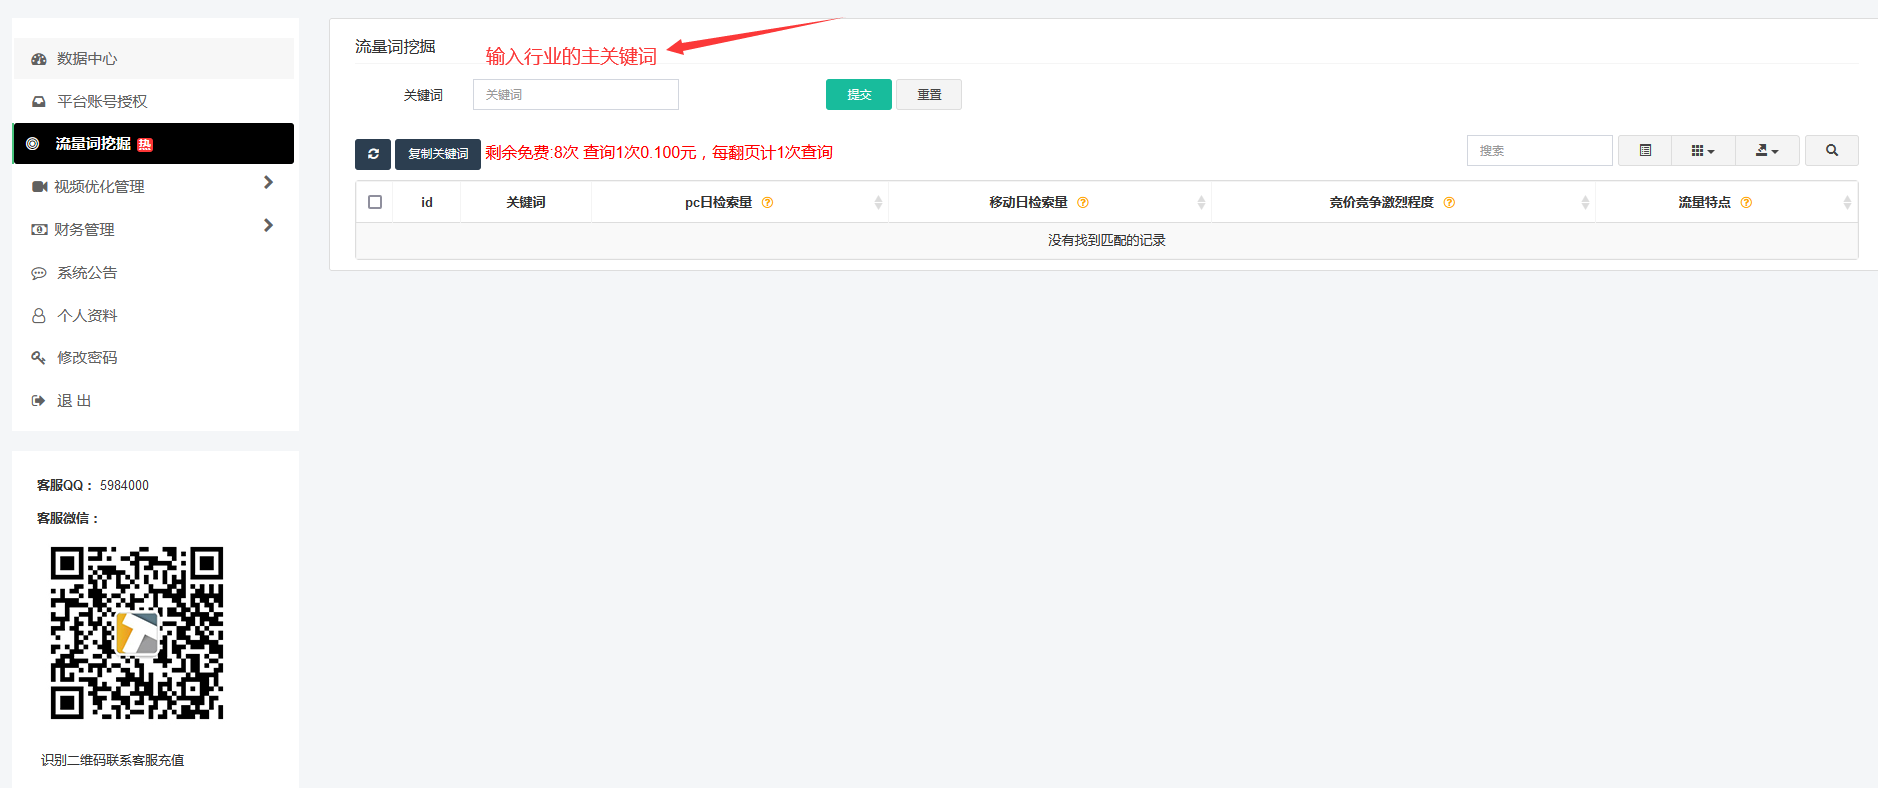The height and width of the screenshot is (788, 1878).
Task: Click the 没有找到匹配的记录 empty row text
Action: click(1107, 241)
